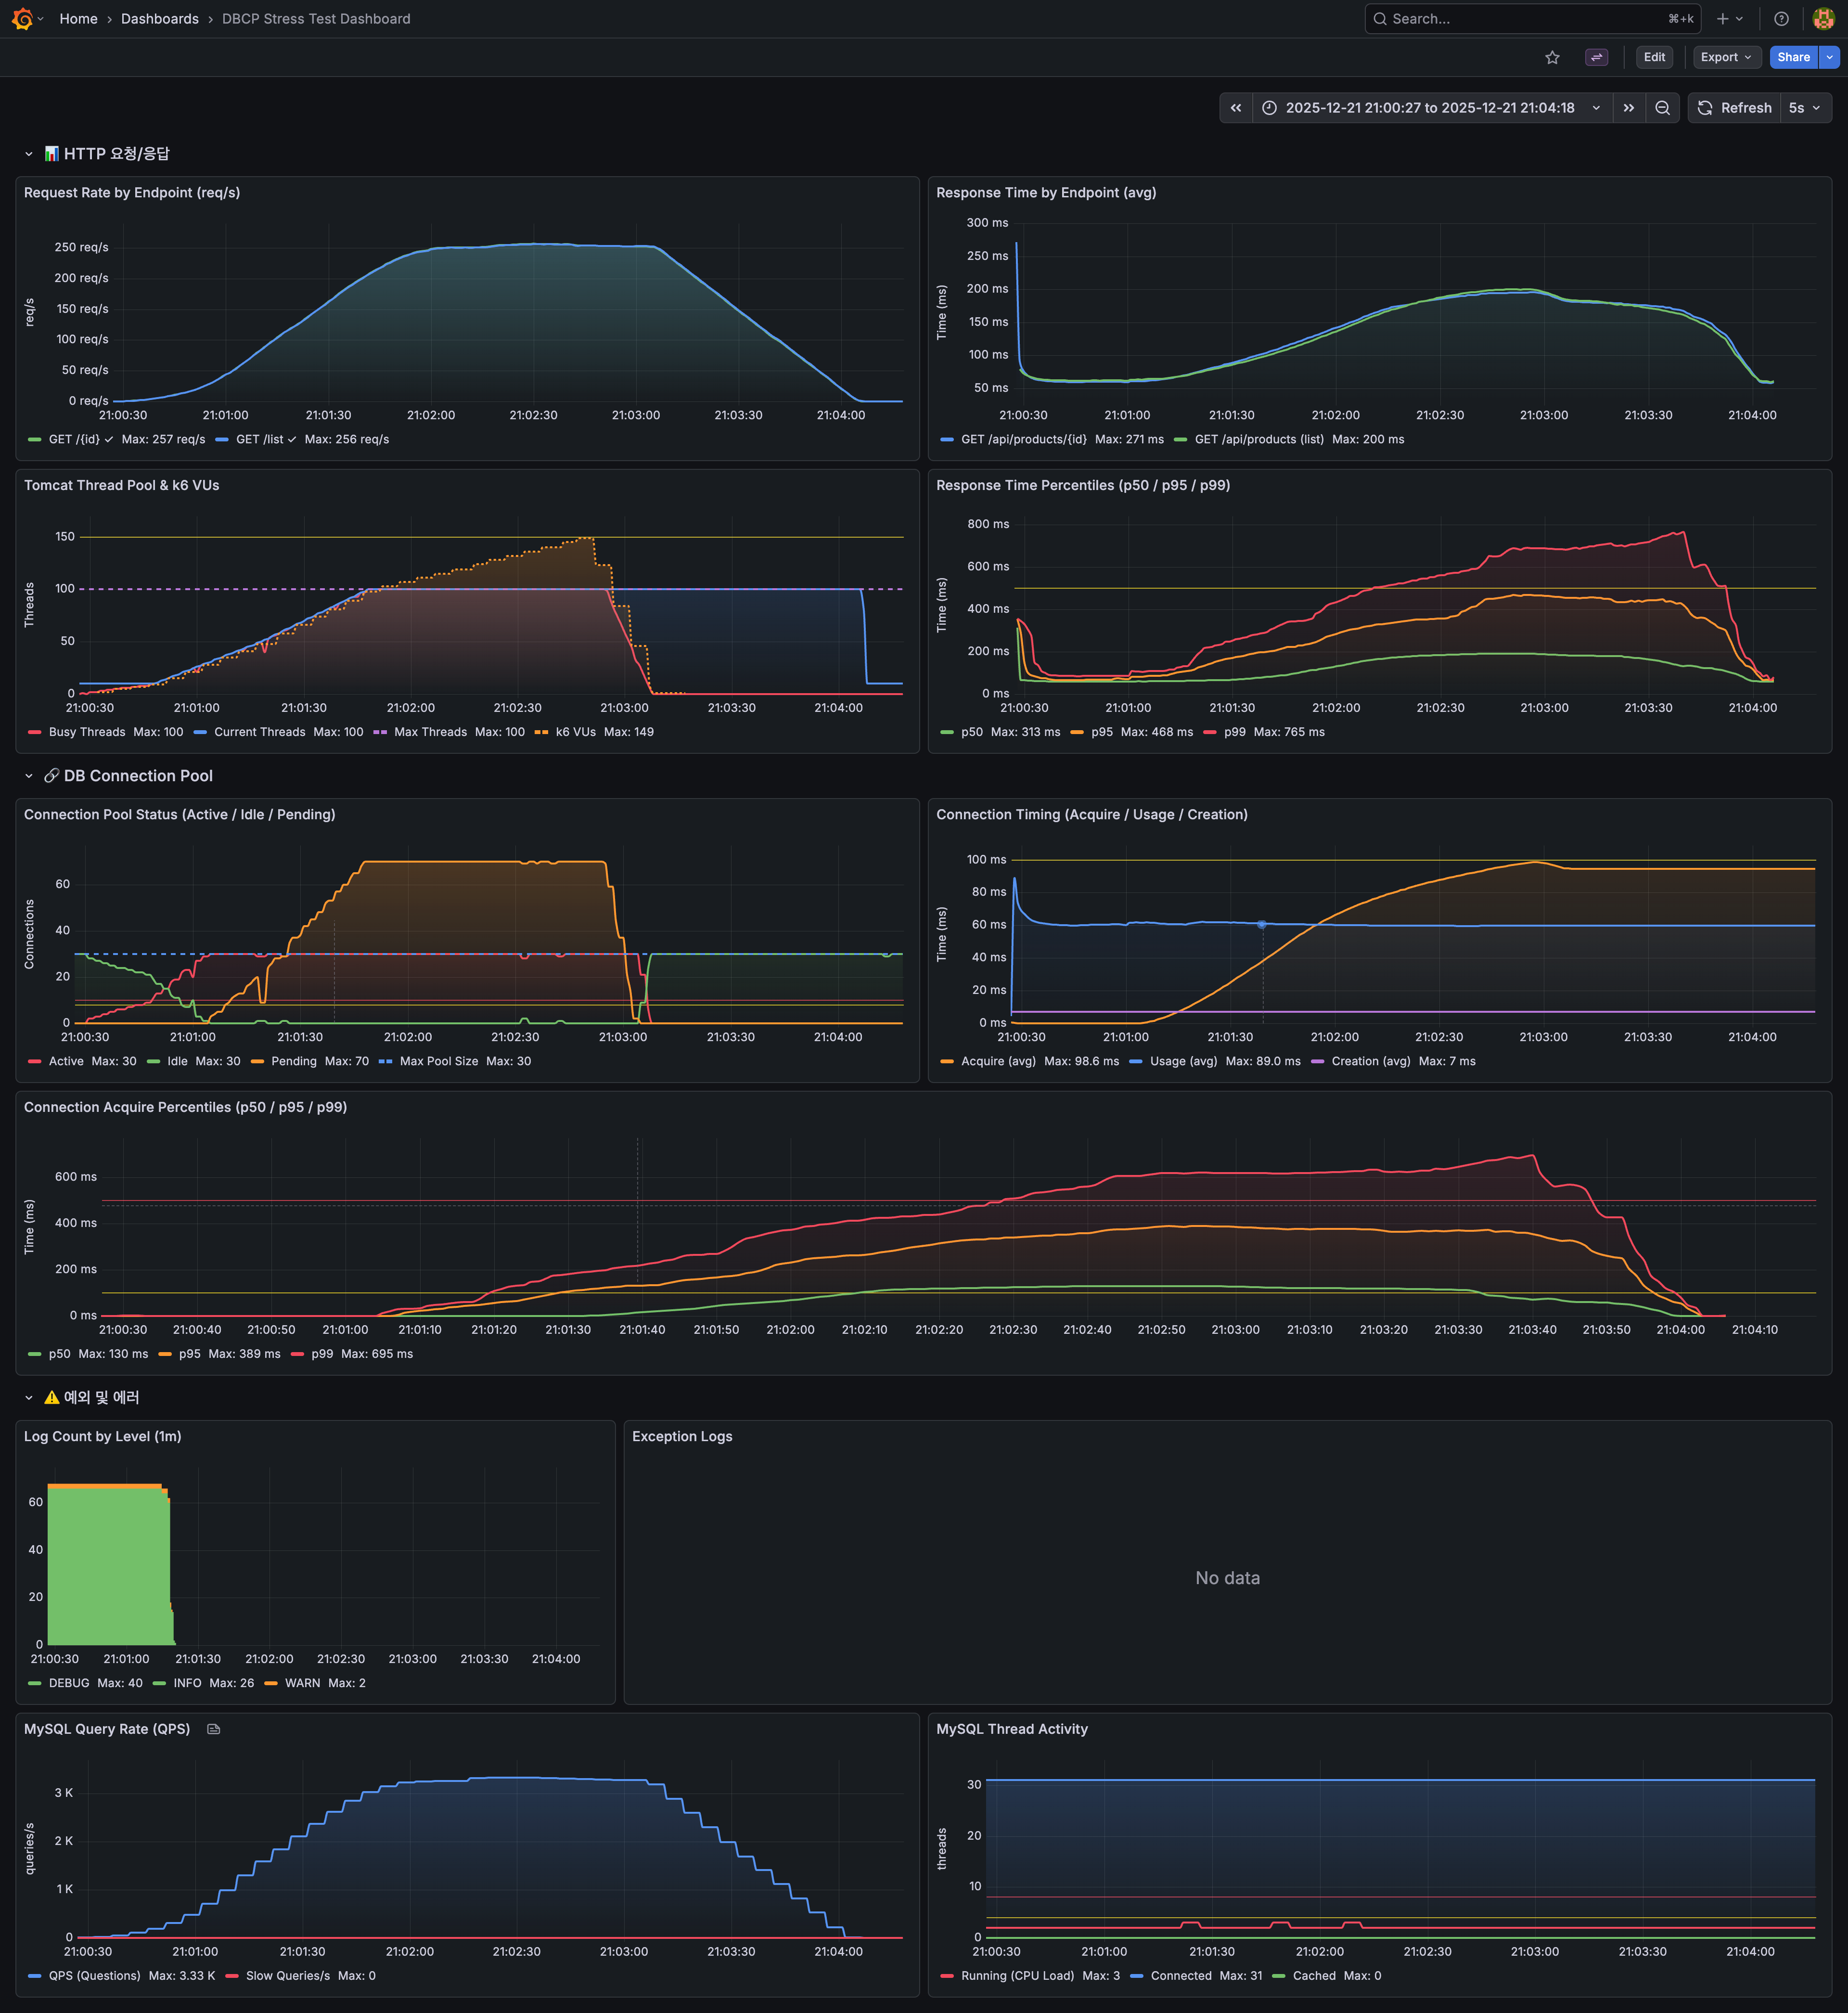
Task: Click the purple swap arrows icon
Action: 1596,57
